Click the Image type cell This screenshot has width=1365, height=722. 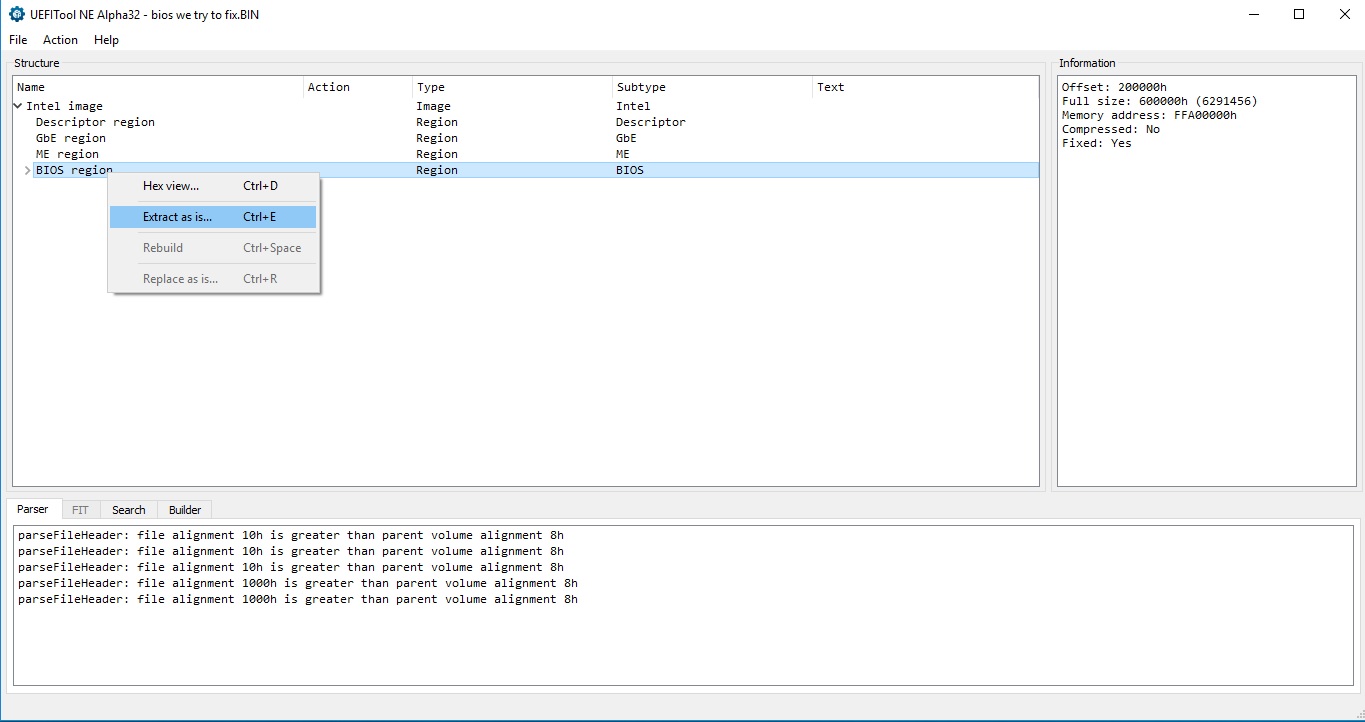click(434, 106)
